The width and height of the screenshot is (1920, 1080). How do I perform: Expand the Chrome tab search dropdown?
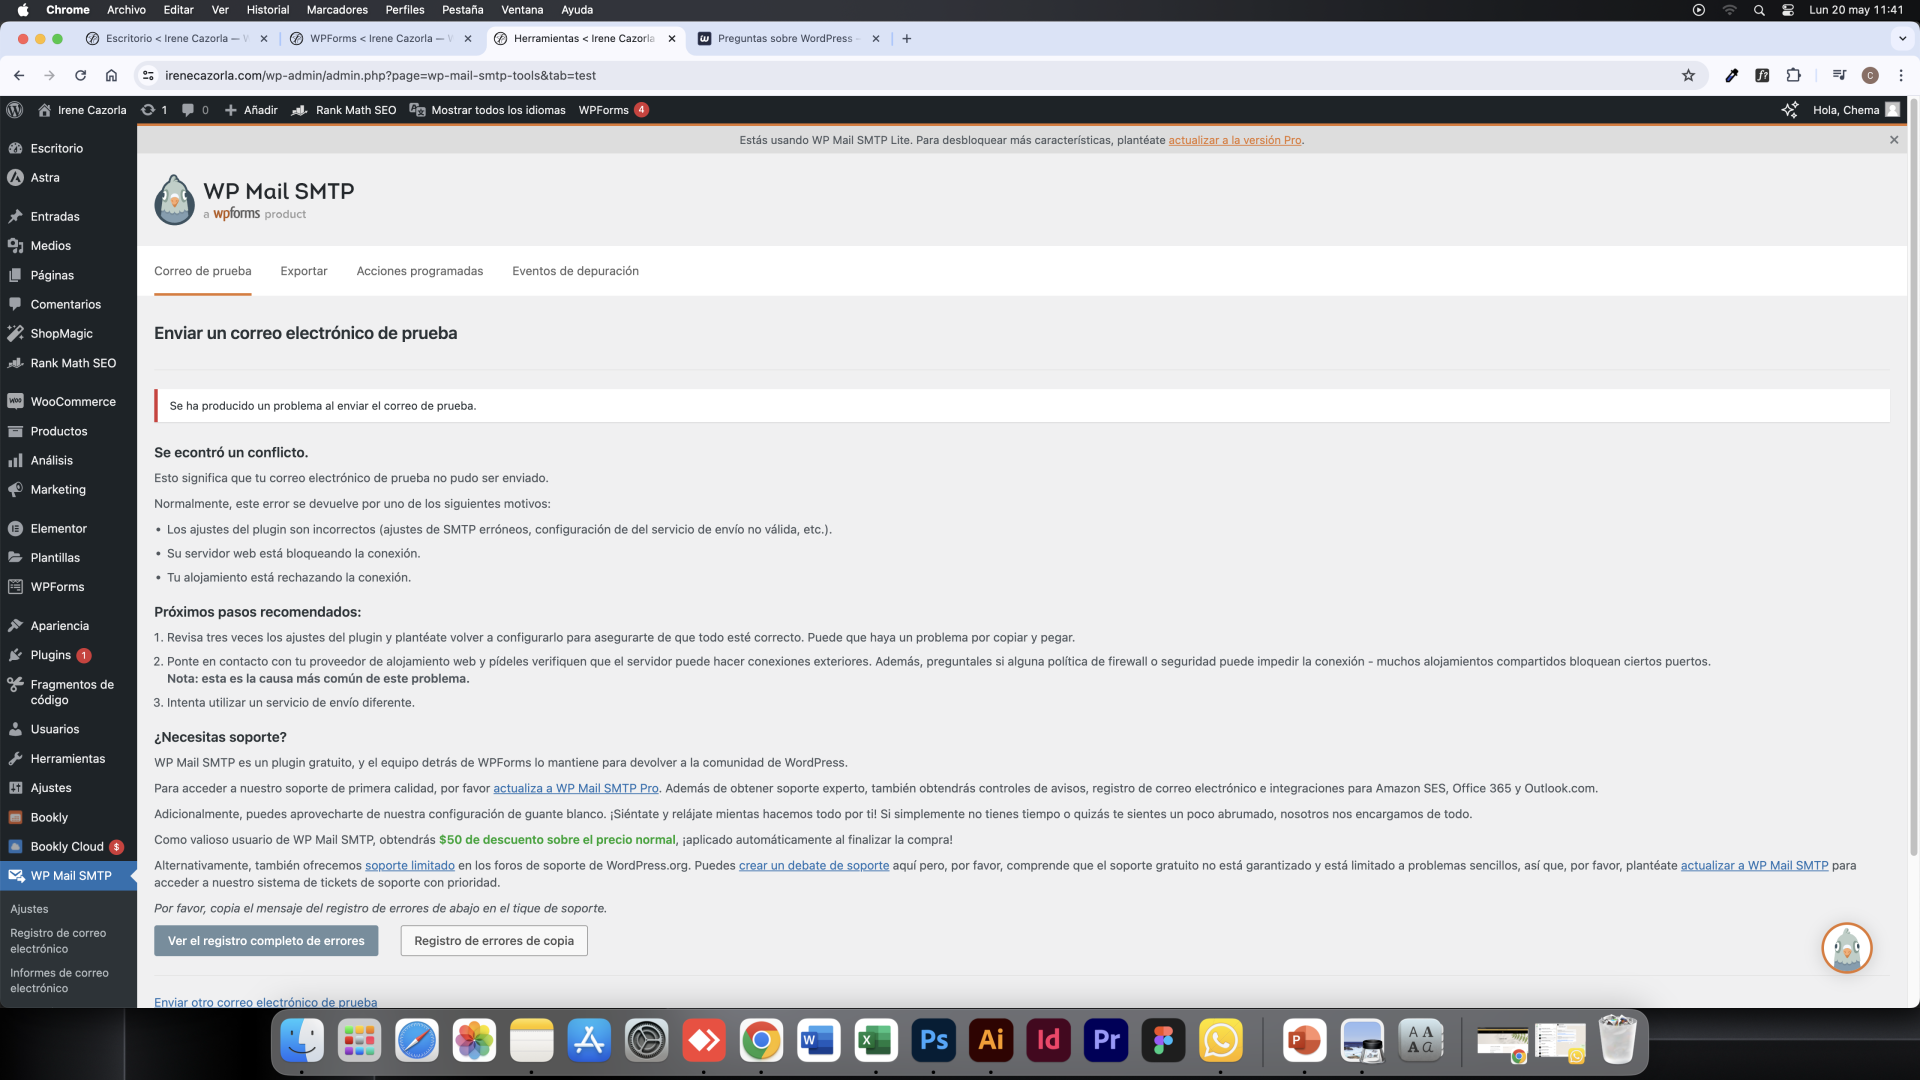click(1902, 38)
